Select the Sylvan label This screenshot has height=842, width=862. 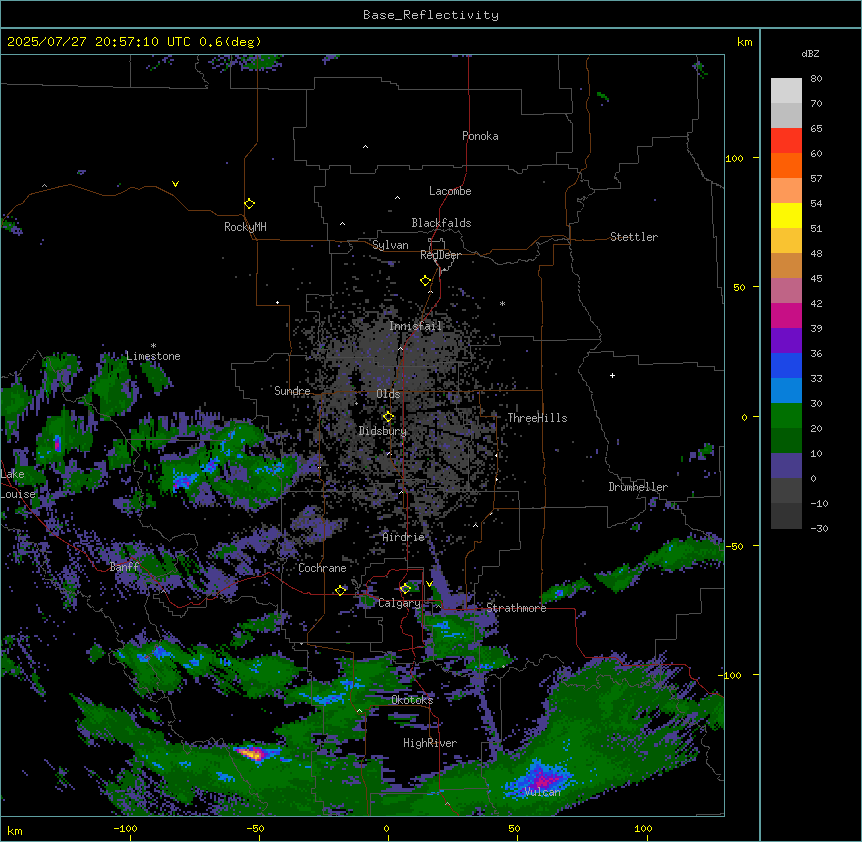click(390, 245)
